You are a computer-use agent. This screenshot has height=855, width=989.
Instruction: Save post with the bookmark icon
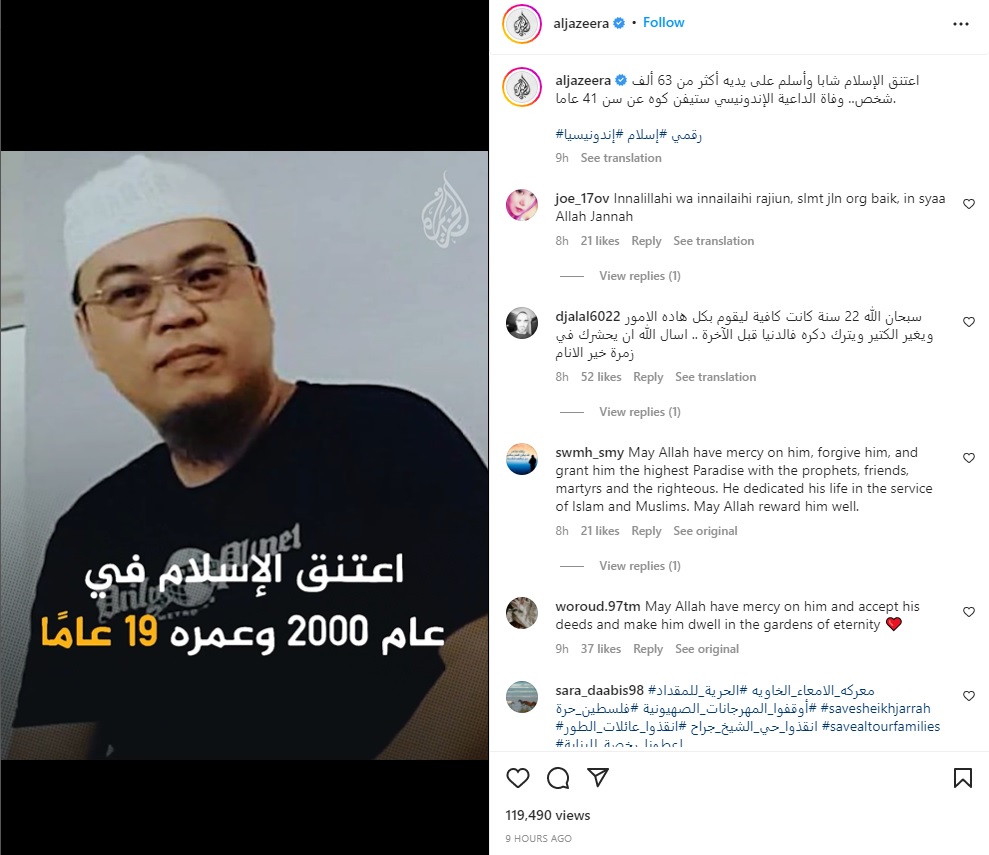coord(963,778)
